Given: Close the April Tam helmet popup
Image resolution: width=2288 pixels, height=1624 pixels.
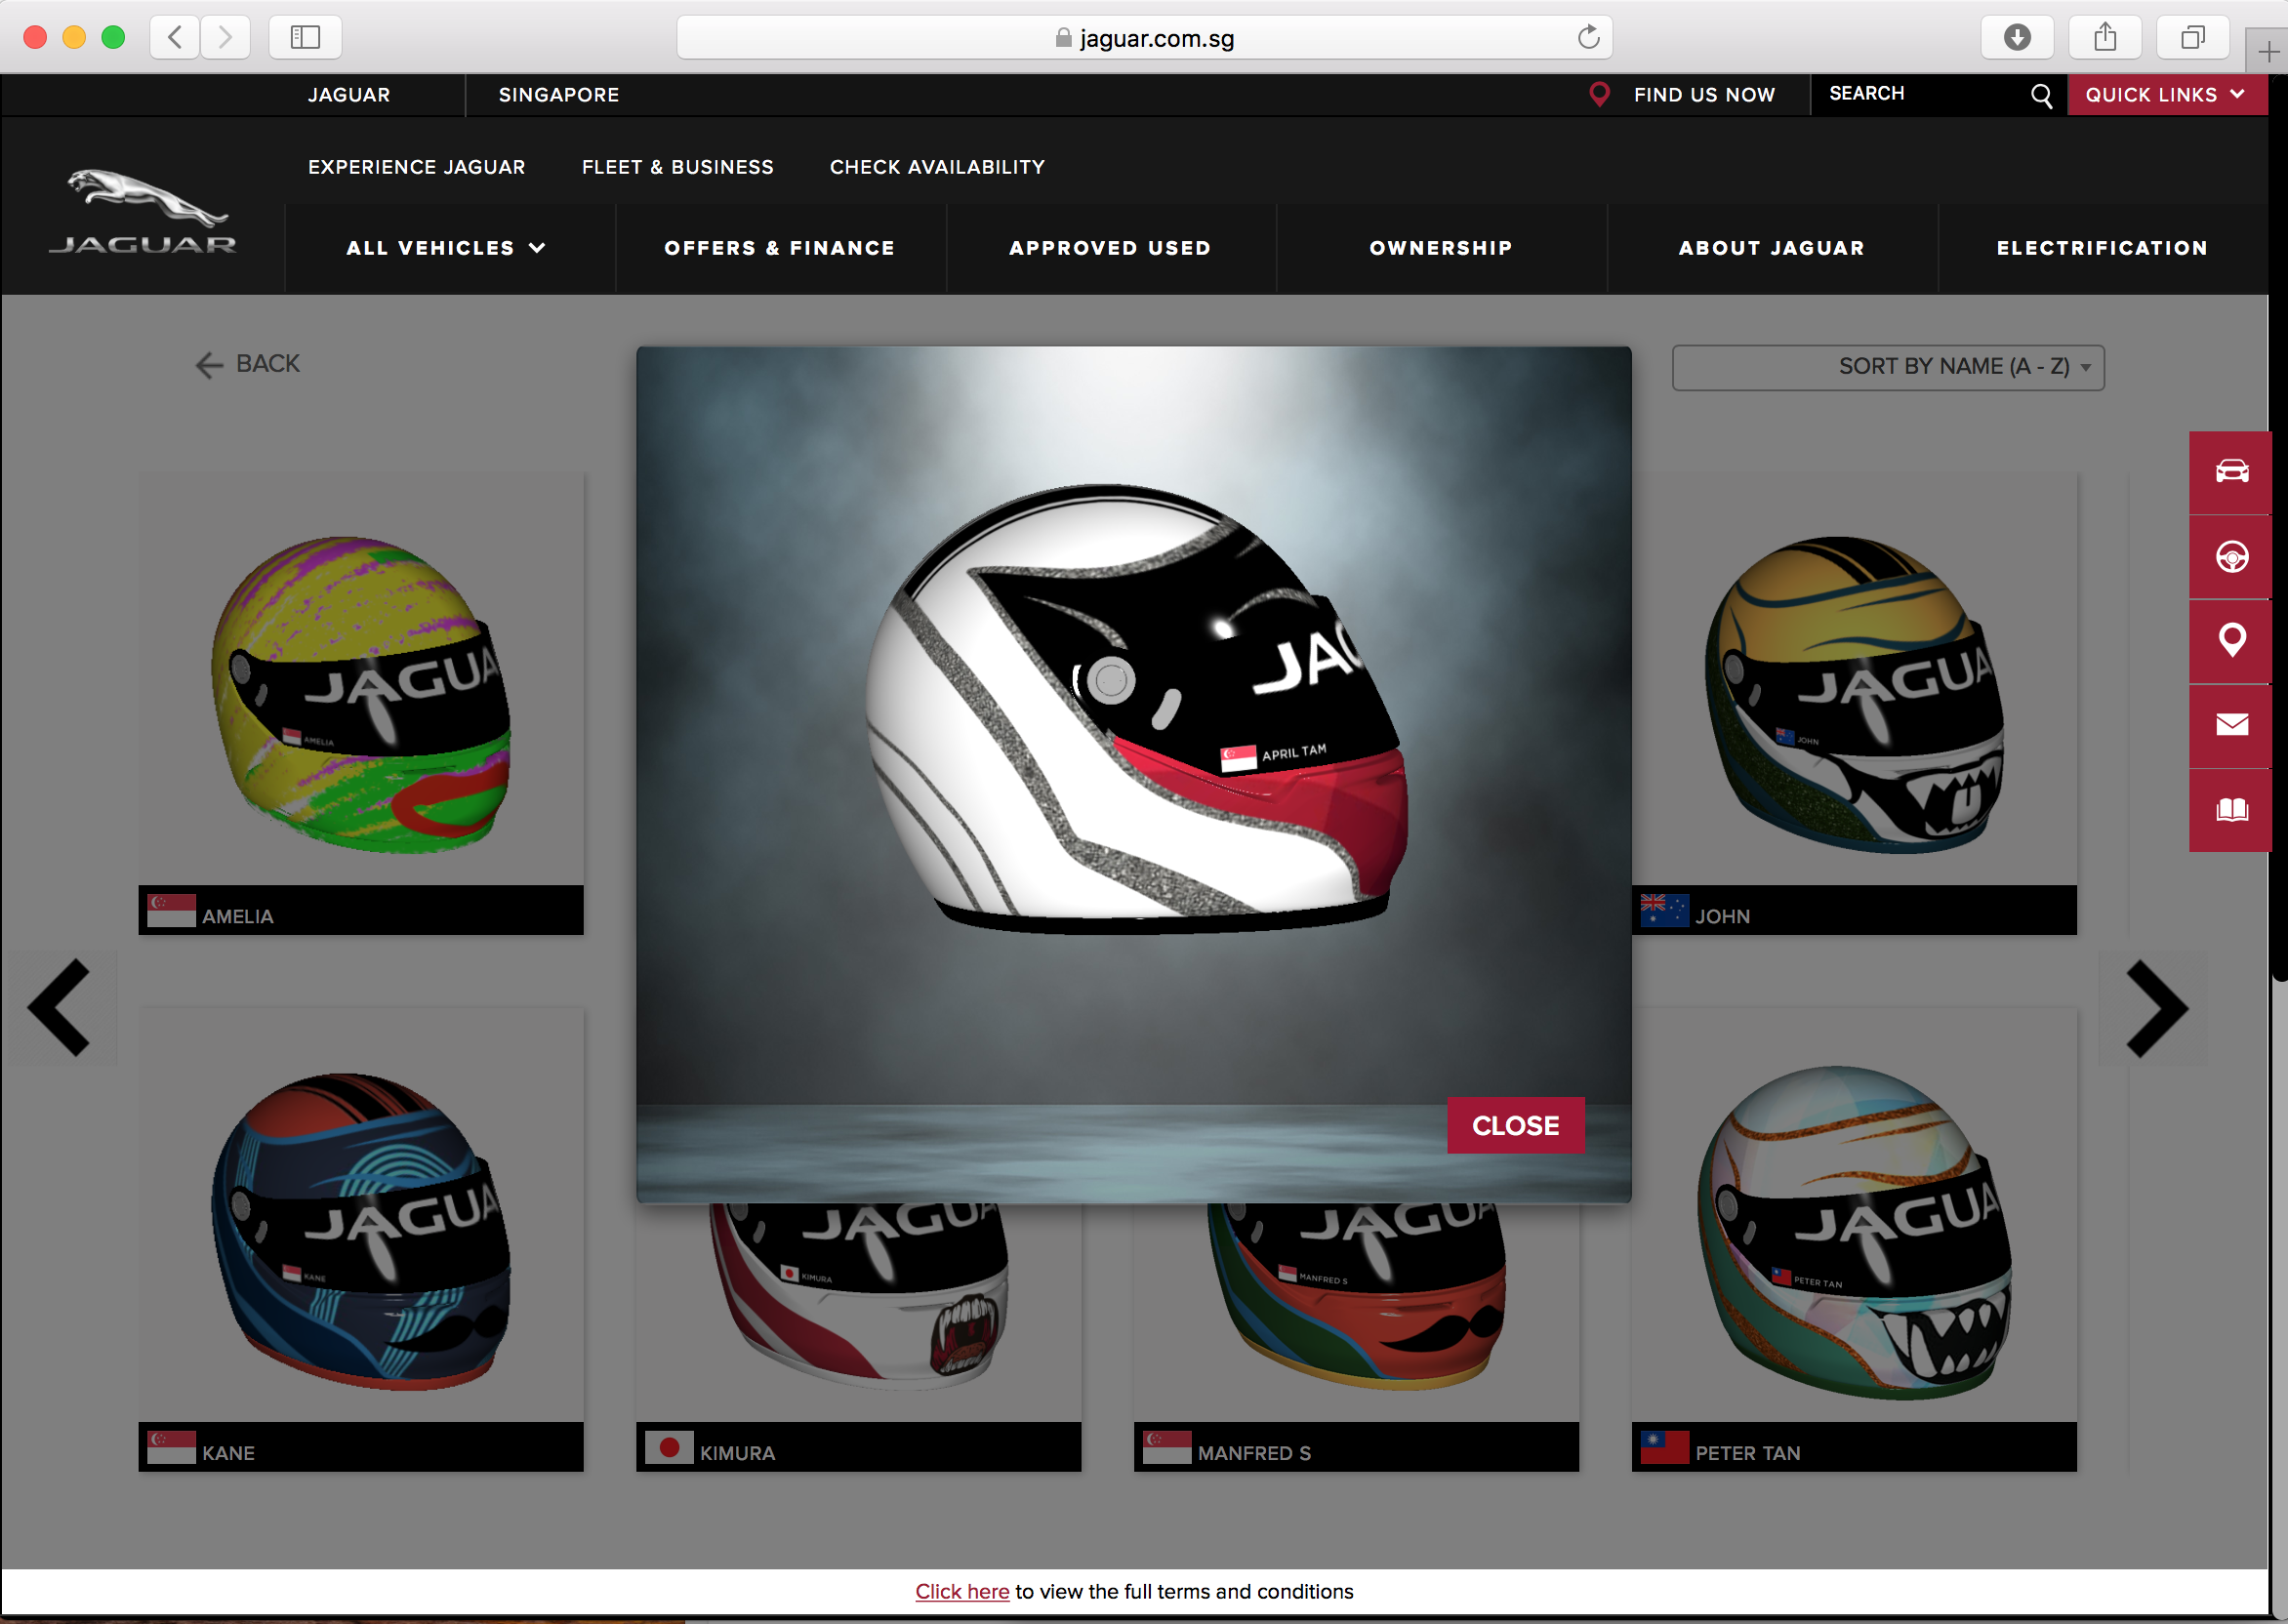Looking at the screenshot, I should pos(1515,1125).
